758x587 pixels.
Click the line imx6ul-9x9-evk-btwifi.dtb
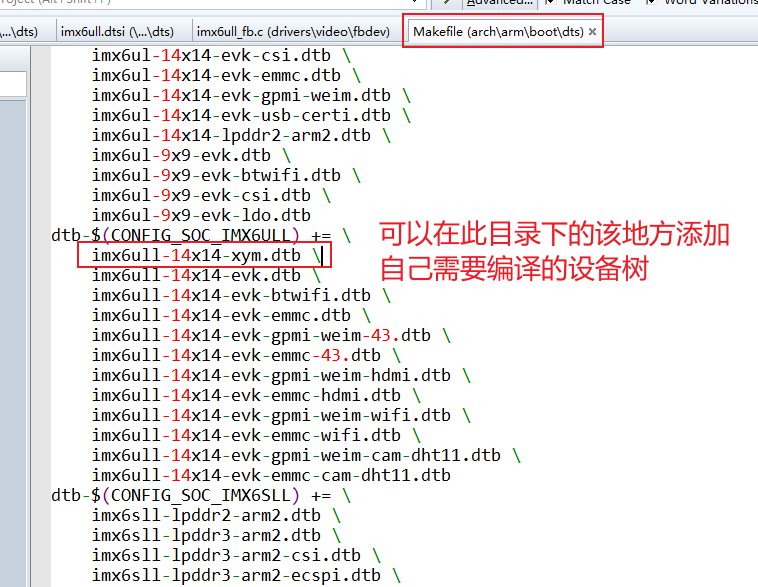click(226, 175)
